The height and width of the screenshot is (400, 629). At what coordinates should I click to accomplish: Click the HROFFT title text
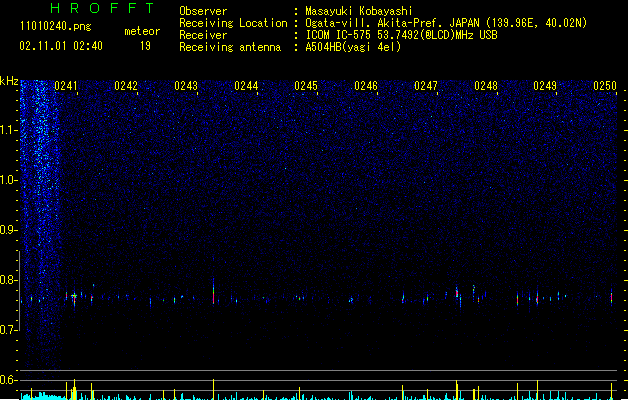[102, 8]
